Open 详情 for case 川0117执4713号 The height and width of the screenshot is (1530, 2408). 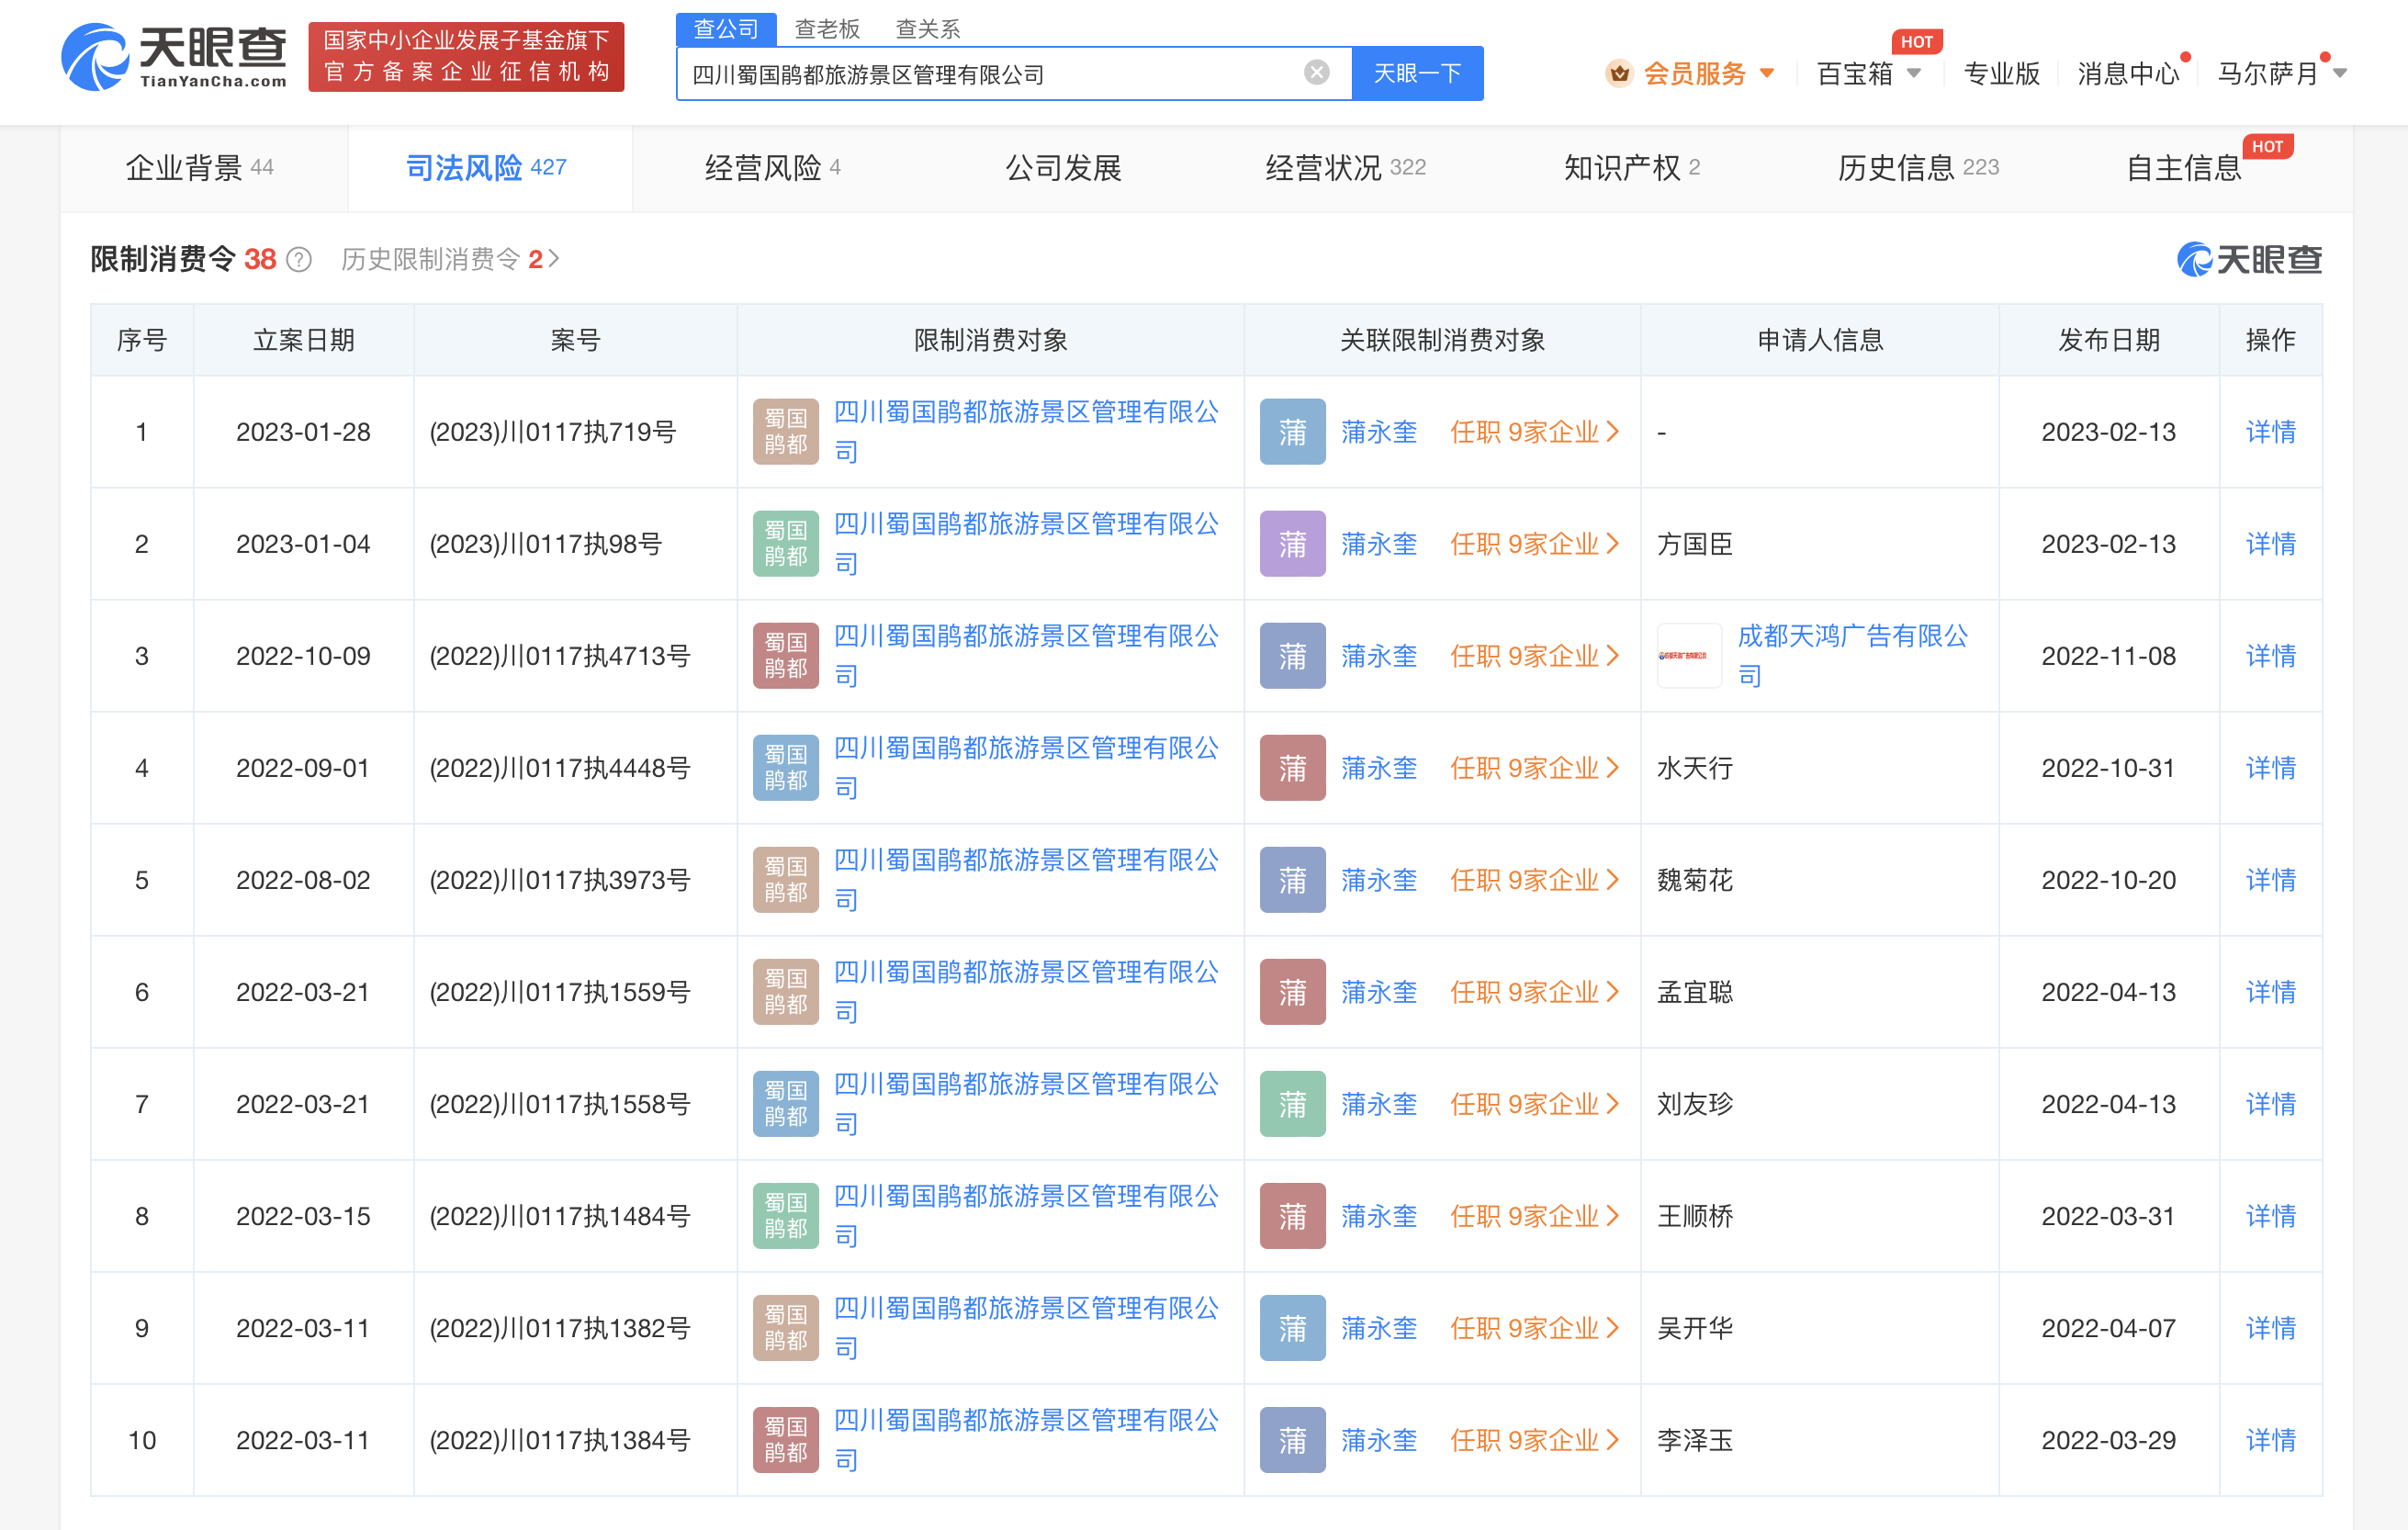tap(2269, 656)
